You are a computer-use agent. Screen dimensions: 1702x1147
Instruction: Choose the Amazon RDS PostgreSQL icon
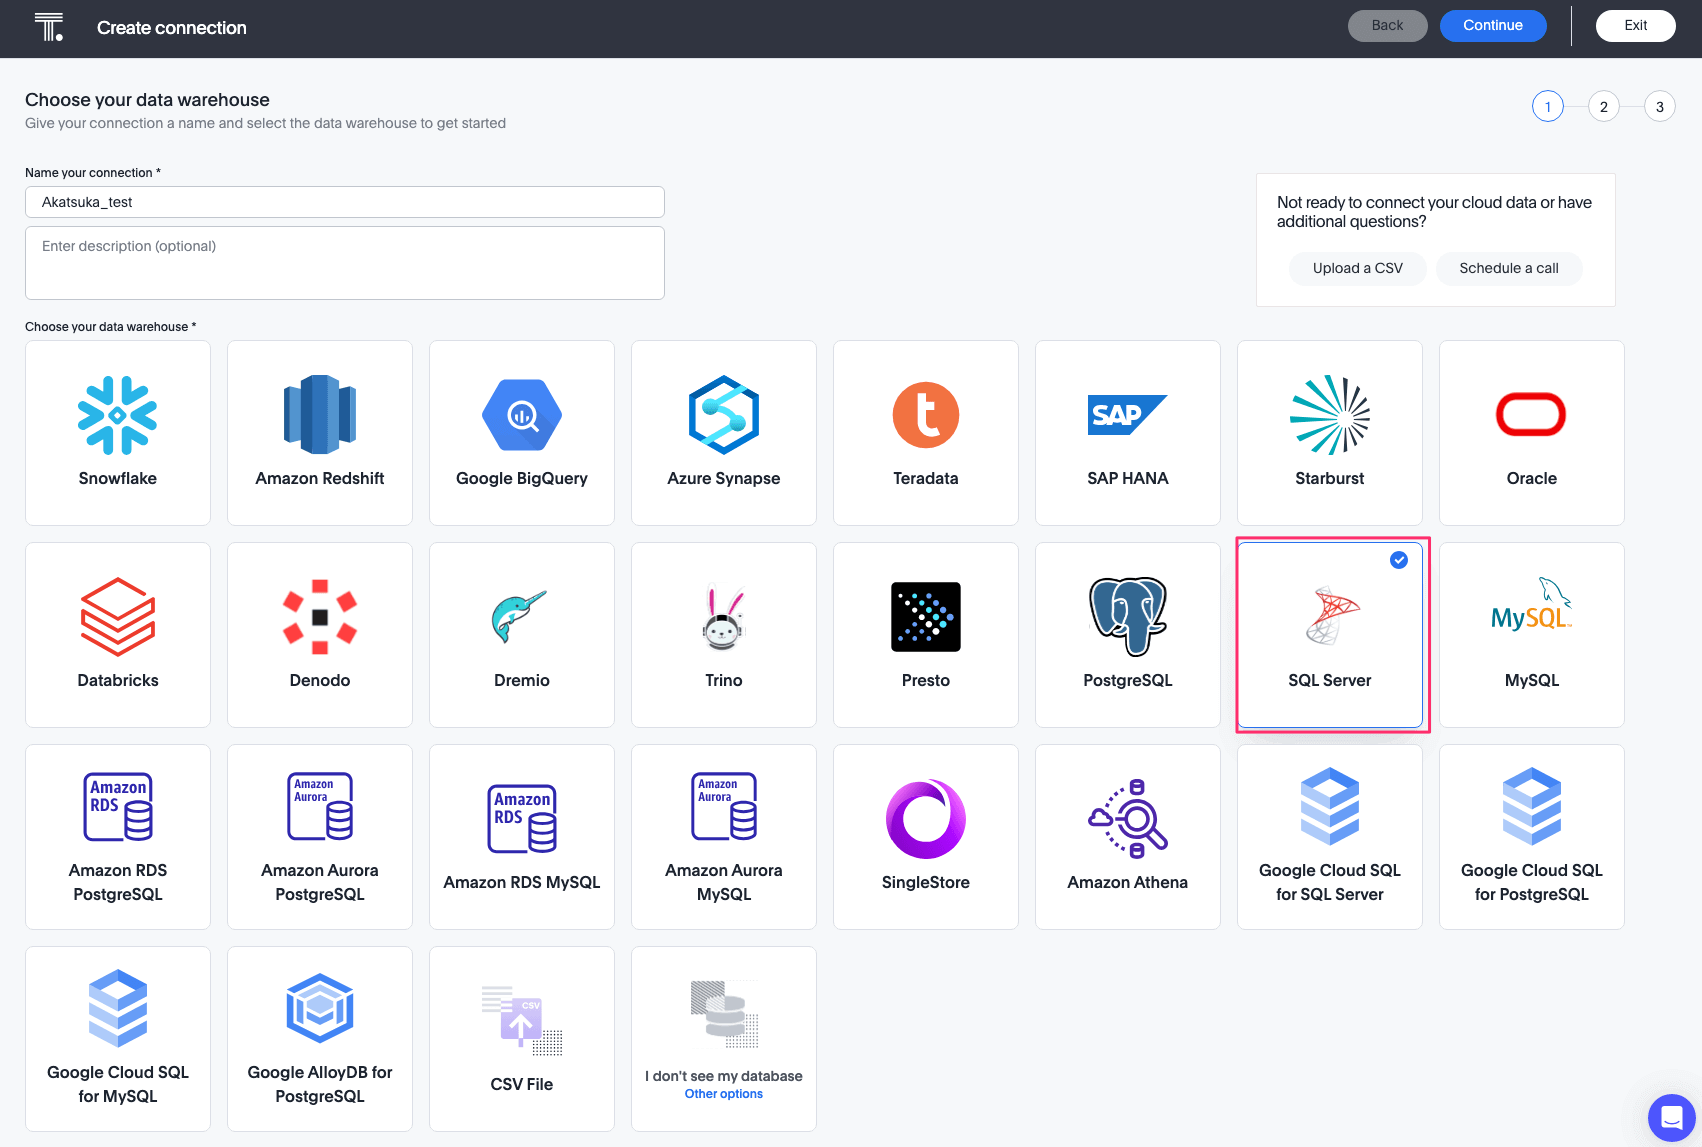pyautogui.click(x=118, y=807)
